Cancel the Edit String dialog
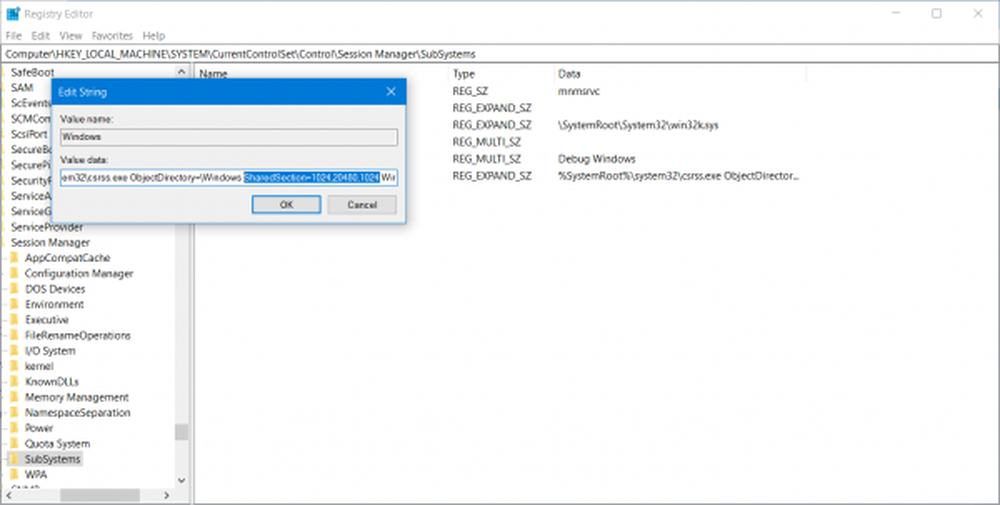1000x505 pixels. tap(361, 204)
